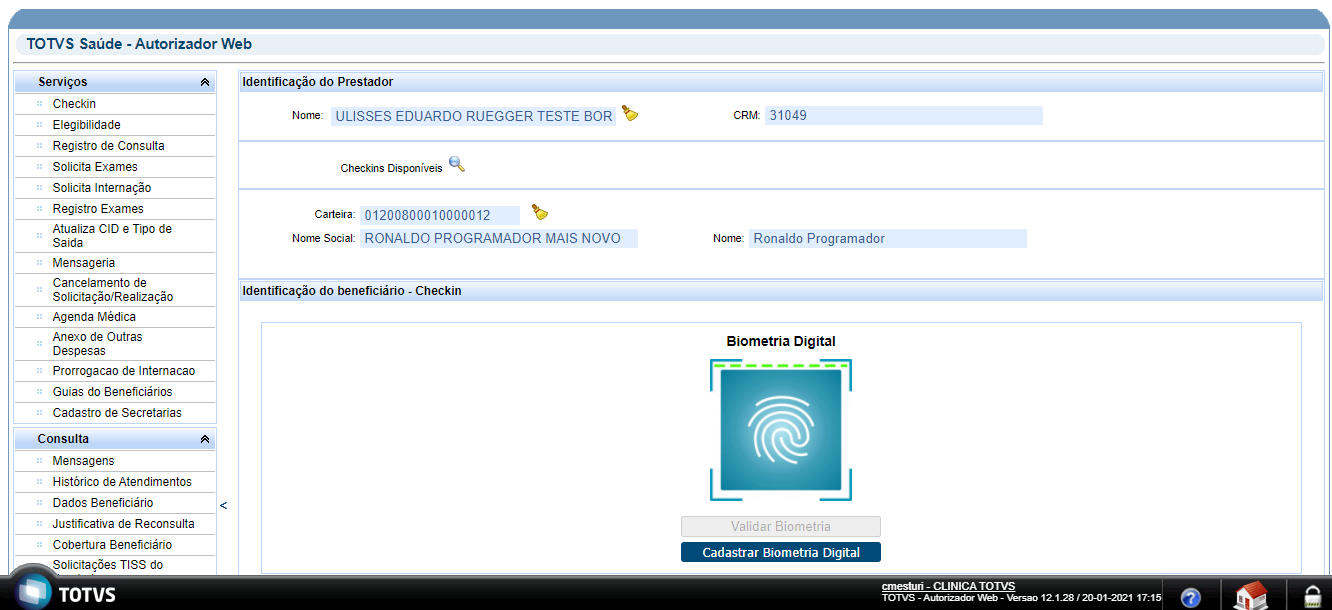
Task: Go to home page via house icon
Action: coord(1250,595)
